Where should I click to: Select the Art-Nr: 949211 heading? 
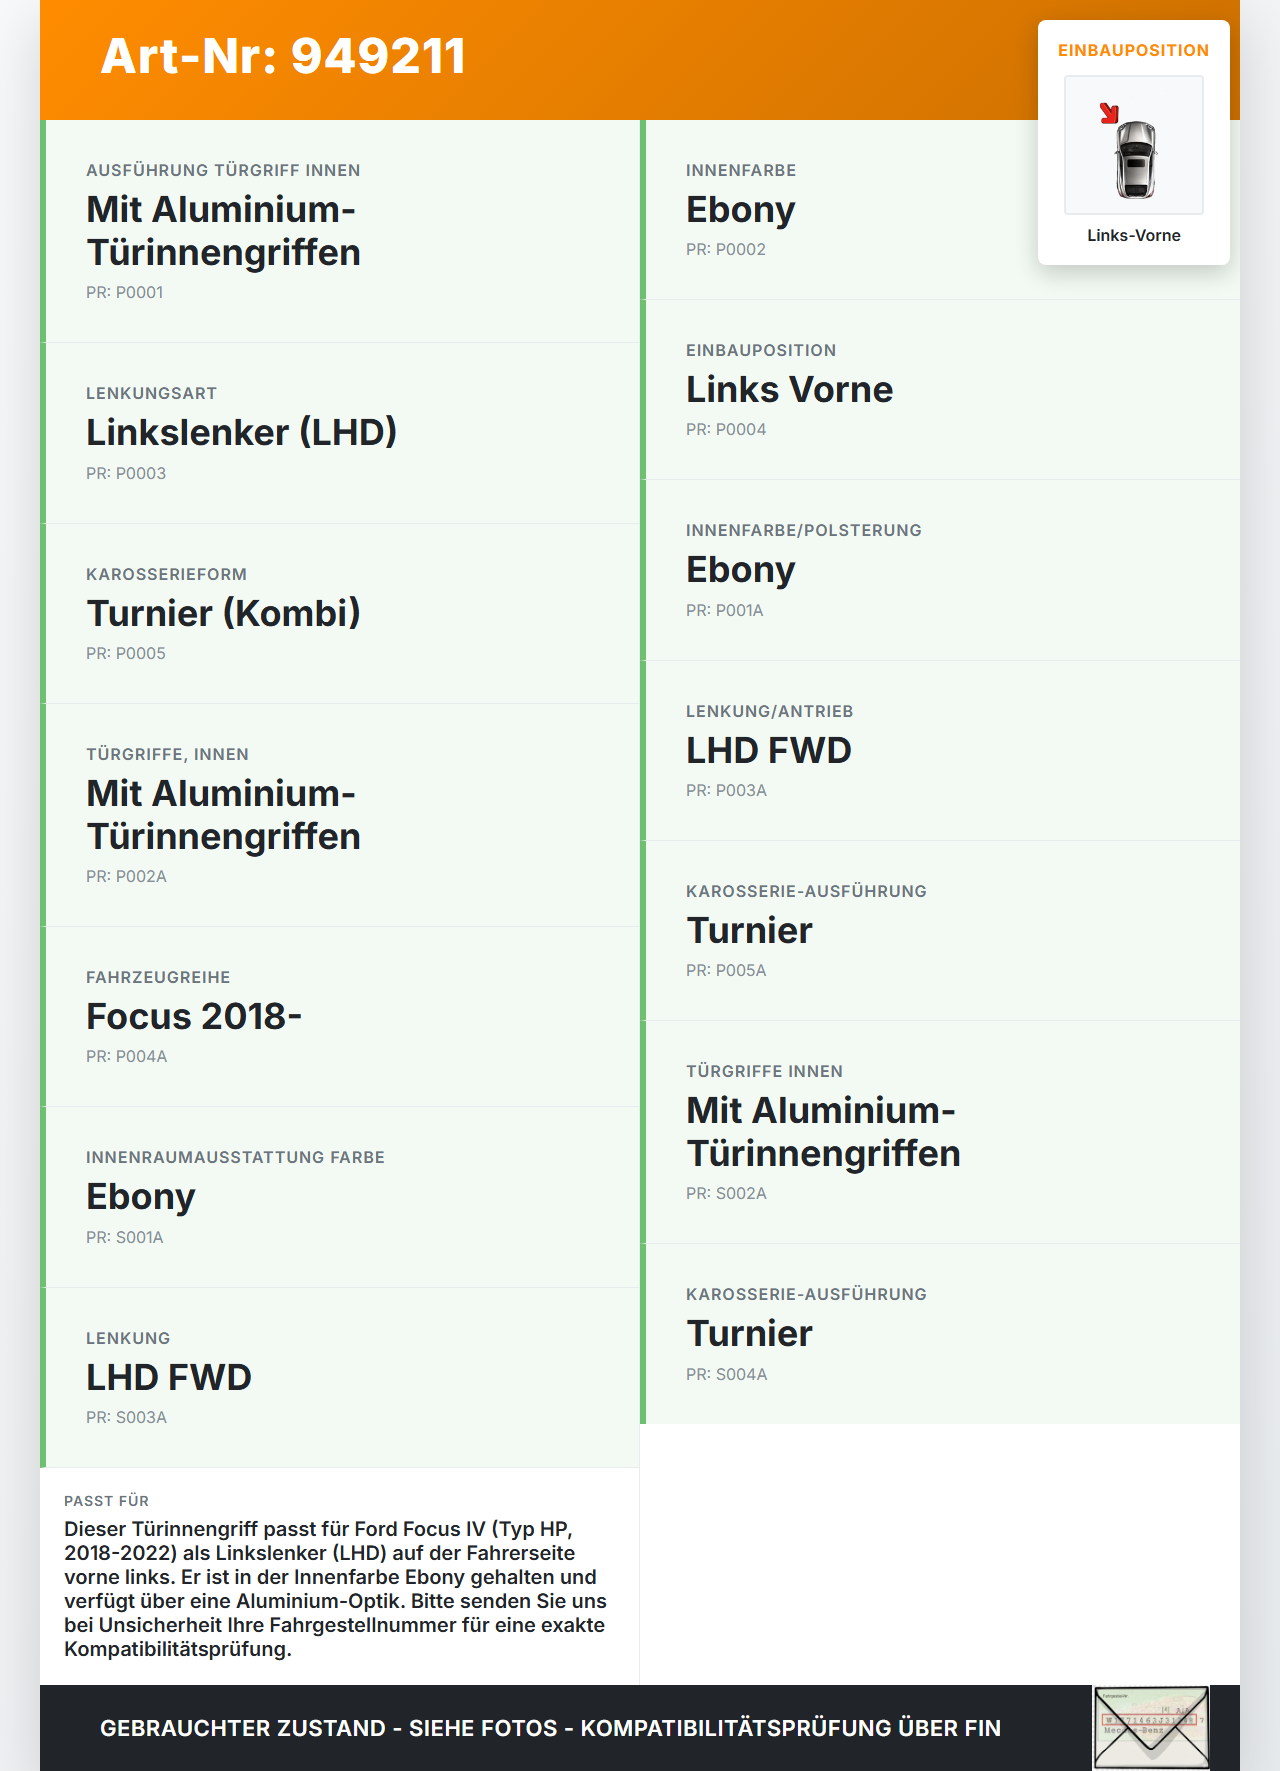pos(283,56)
